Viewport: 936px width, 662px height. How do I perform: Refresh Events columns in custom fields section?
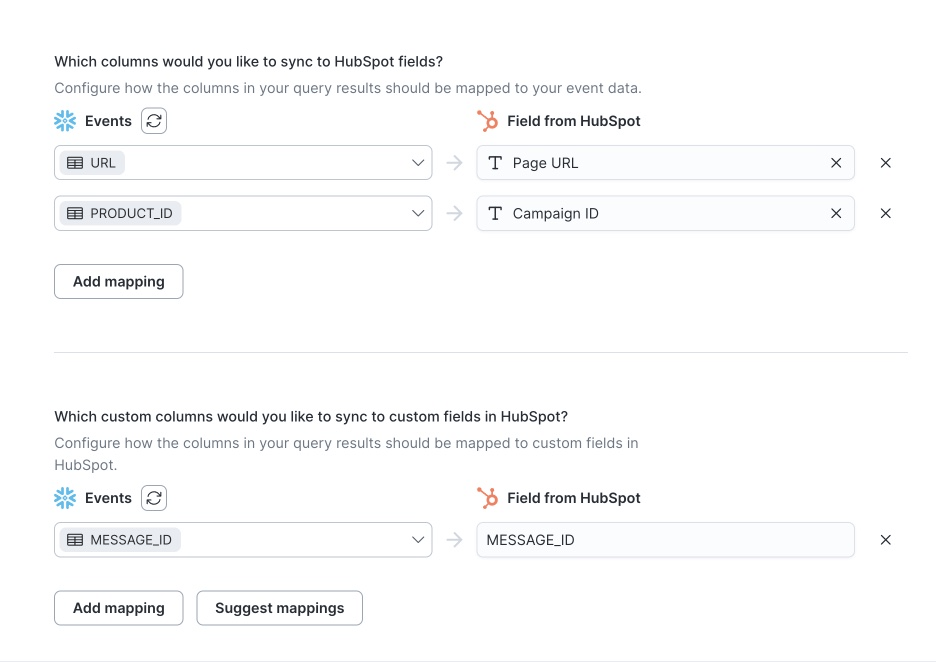tap(154, 498)
